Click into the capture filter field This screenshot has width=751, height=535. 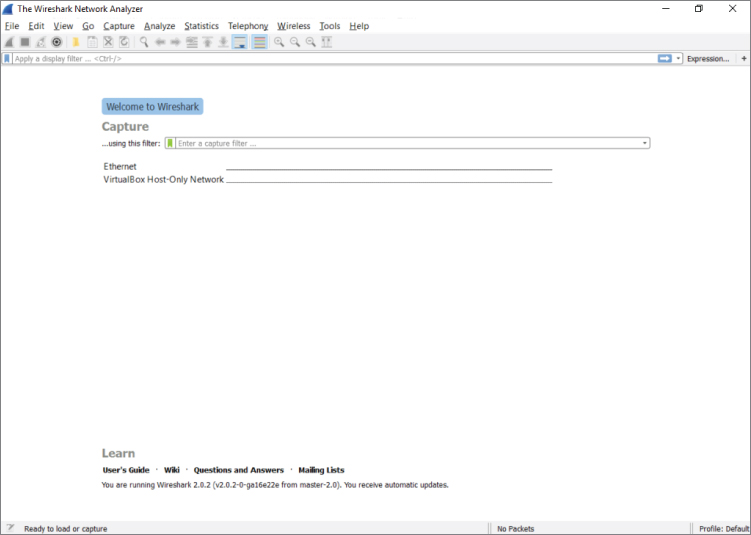pos(408,143)
